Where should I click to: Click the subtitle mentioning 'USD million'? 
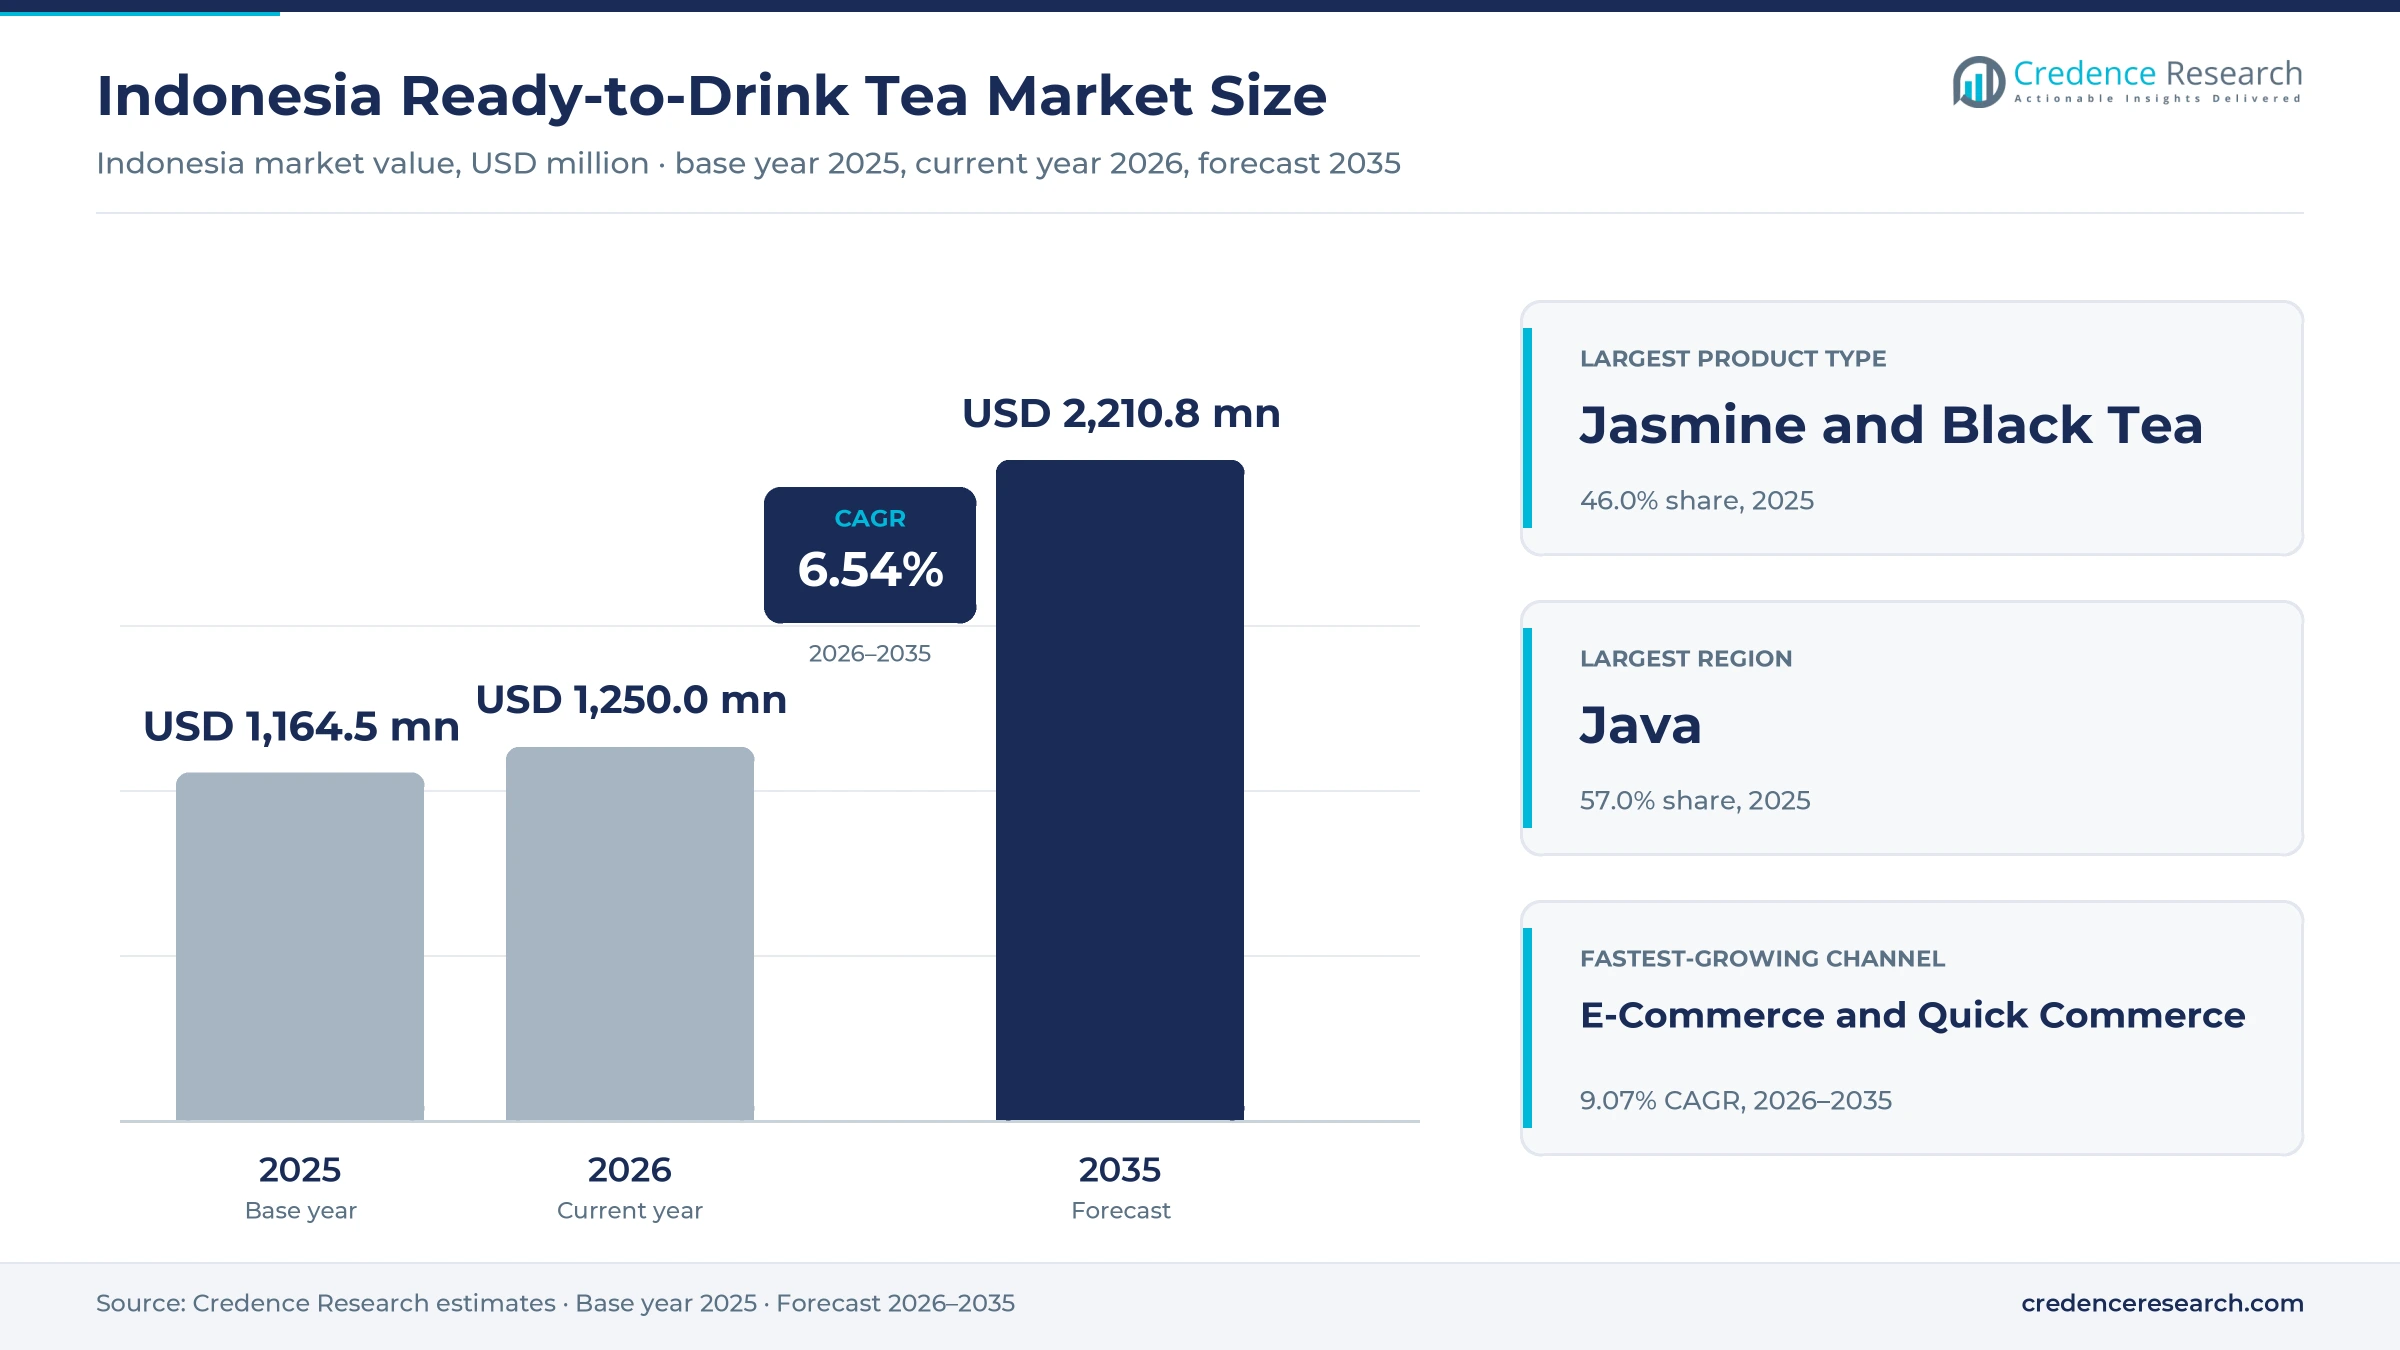point(748,163)
